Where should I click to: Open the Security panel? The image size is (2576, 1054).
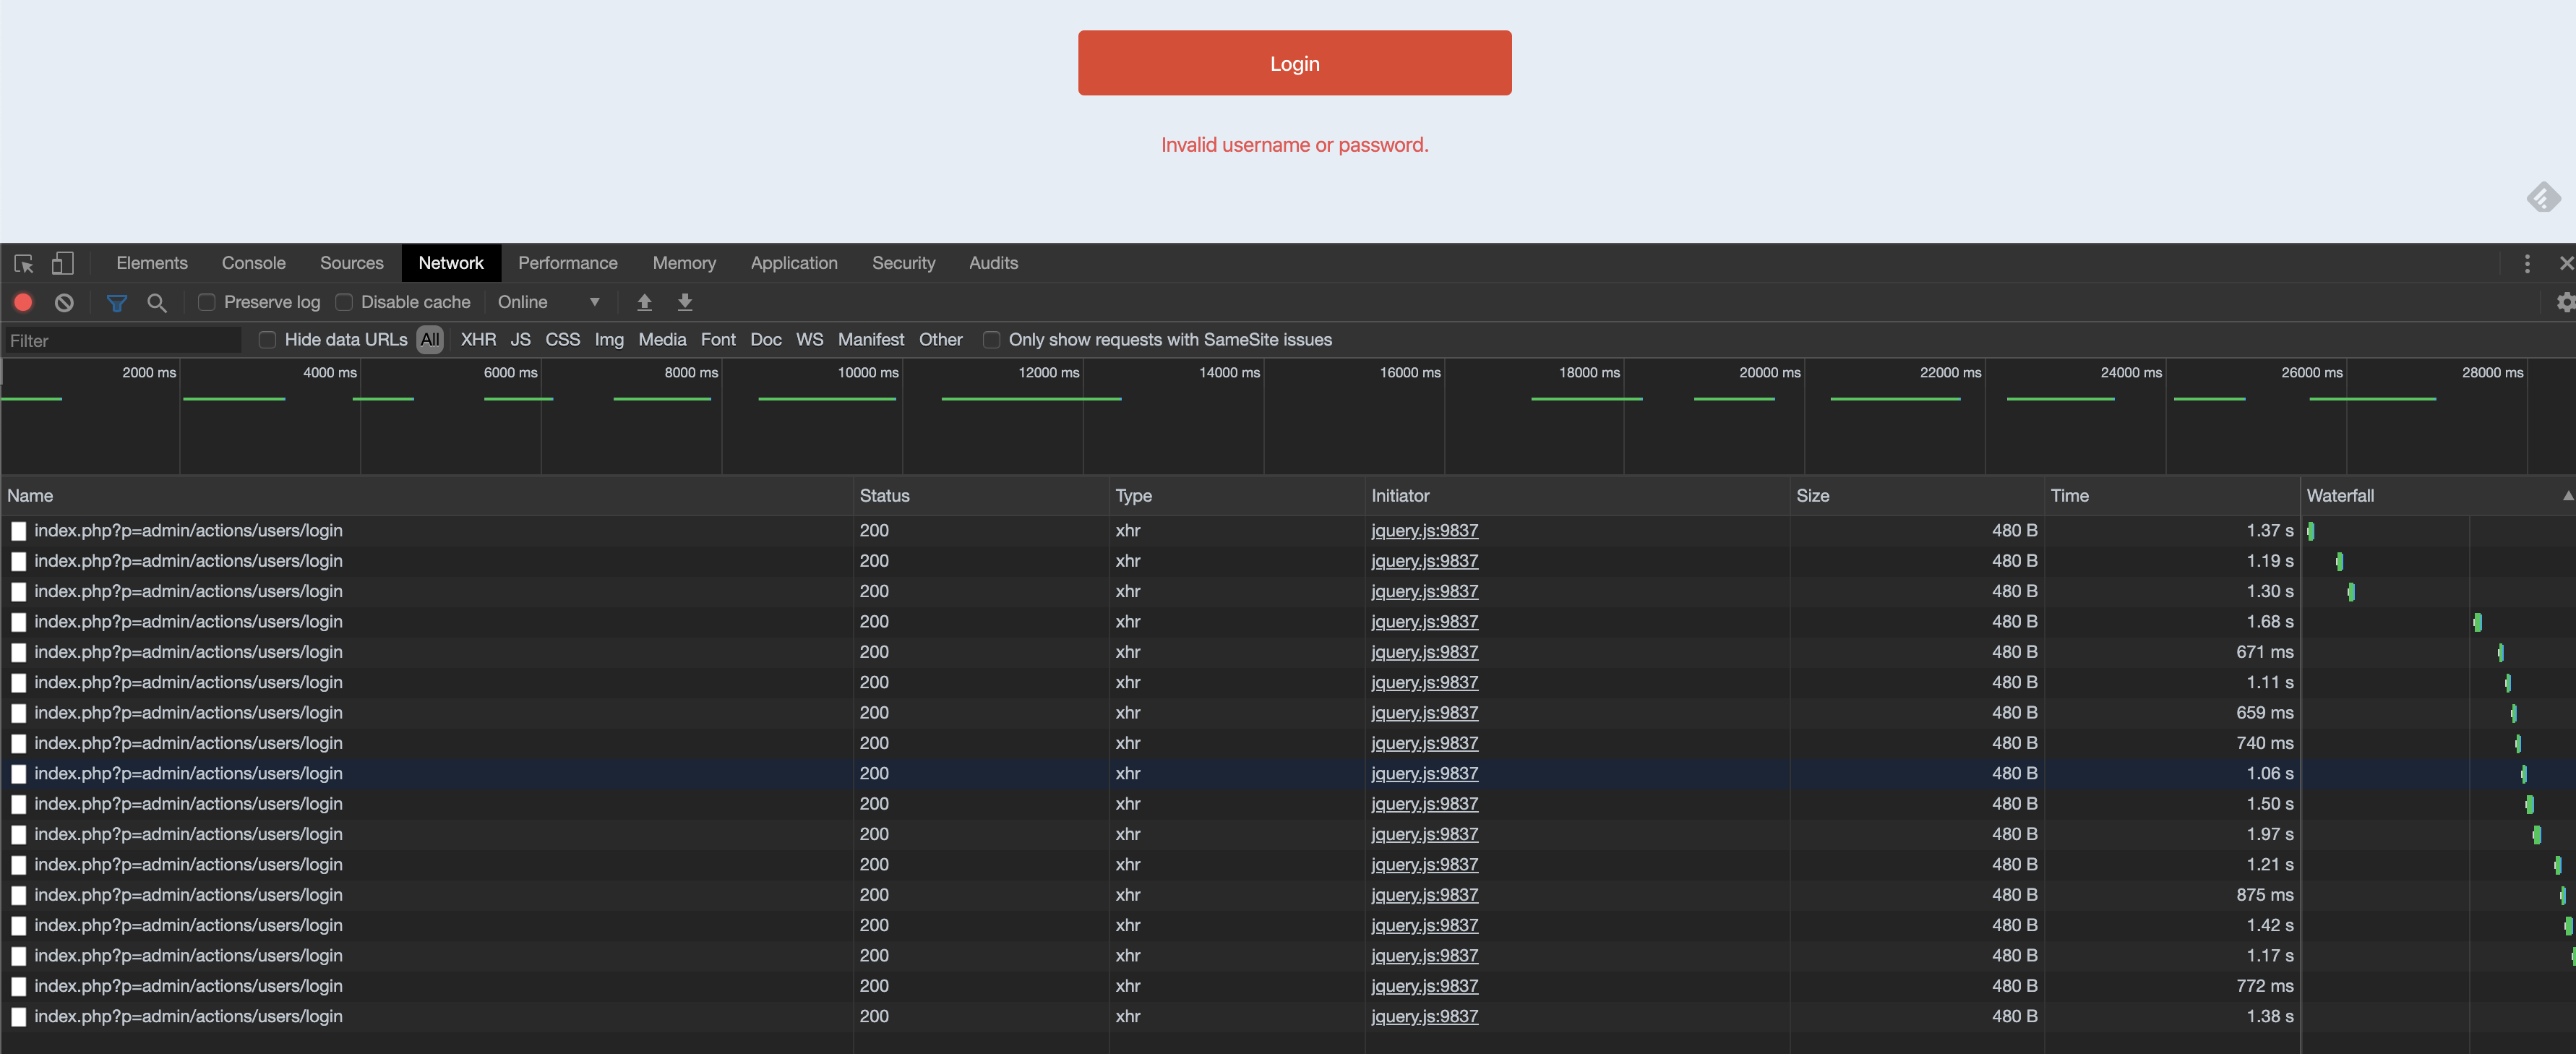[903, 263]
